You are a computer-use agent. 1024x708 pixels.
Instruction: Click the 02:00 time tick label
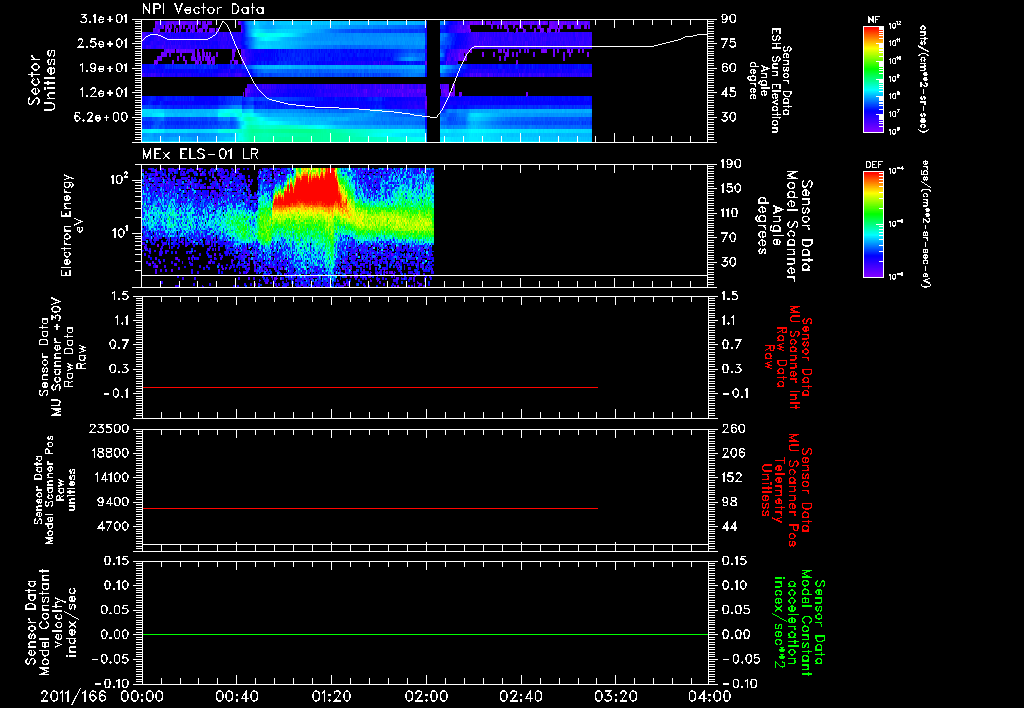[426, 696]
